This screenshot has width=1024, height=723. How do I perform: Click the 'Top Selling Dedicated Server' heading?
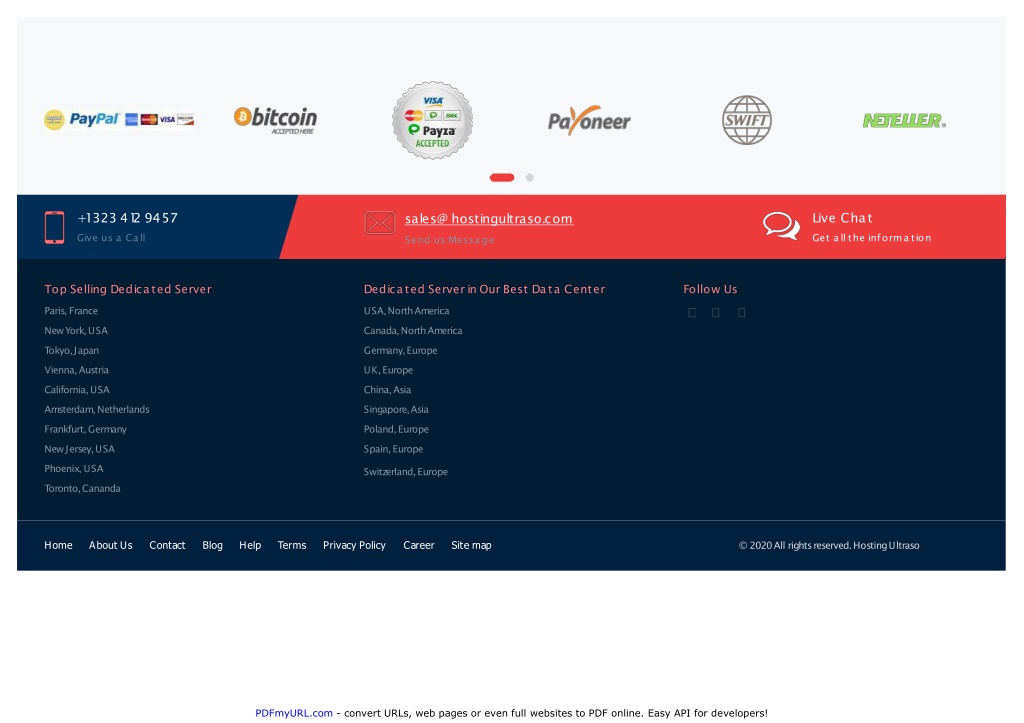[128, 289]
